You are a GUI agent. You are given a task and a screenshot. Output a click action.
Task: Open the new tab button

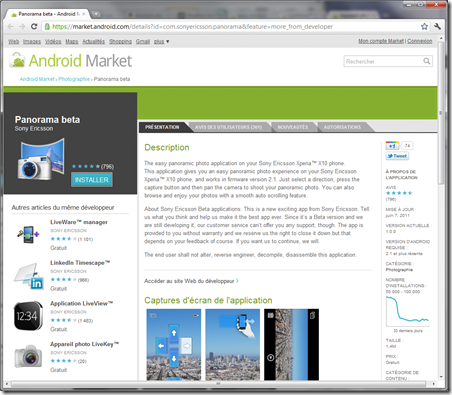tap(96, 14)
